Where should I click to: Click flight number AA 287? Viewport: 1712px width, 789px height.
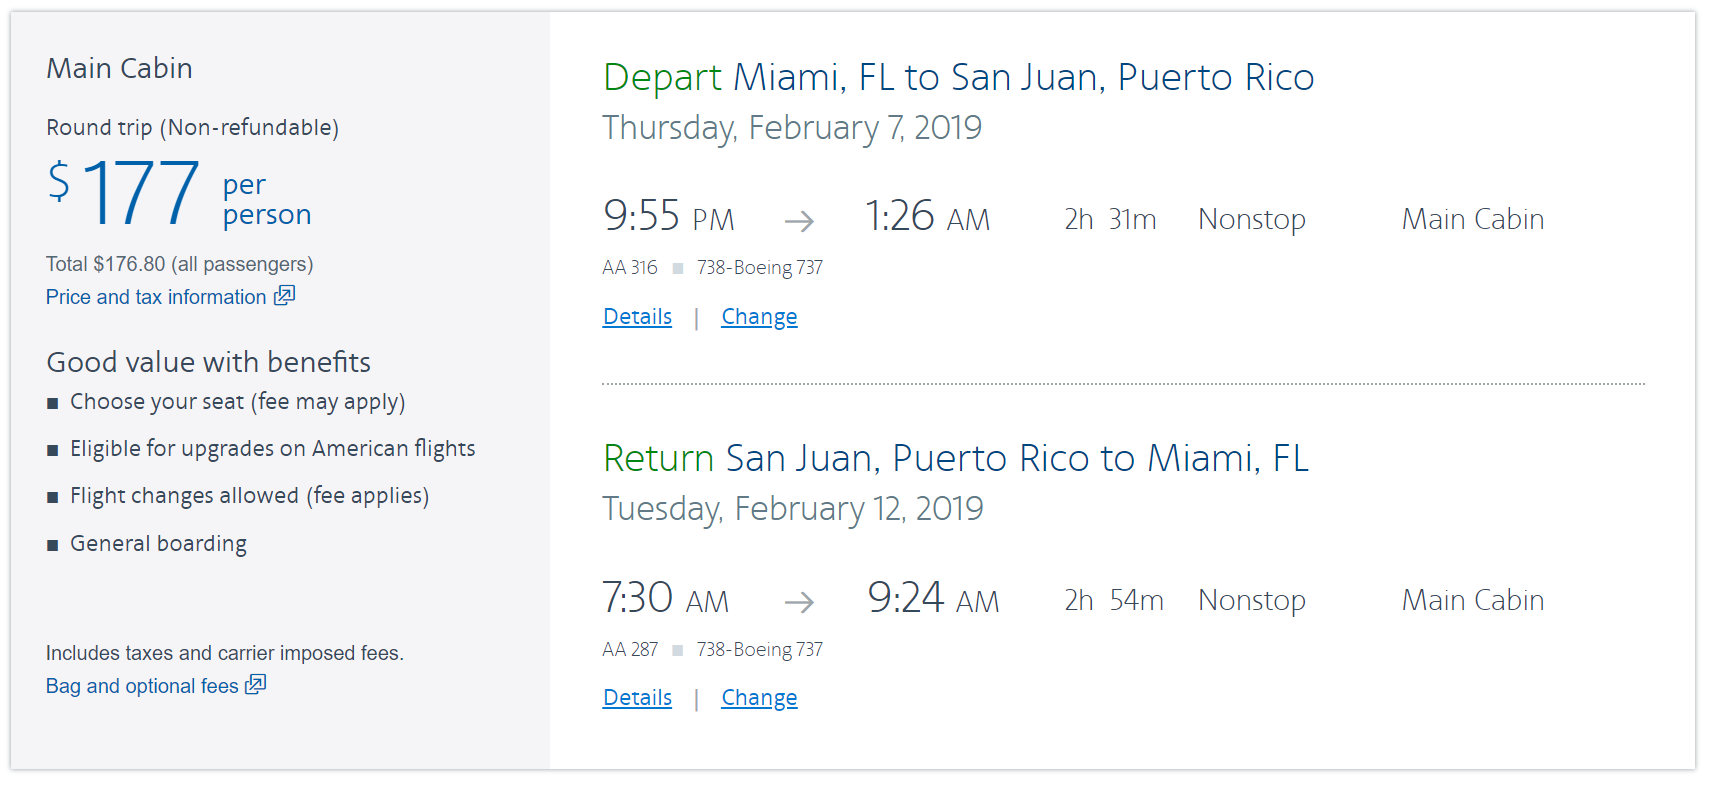pos(630,650)
